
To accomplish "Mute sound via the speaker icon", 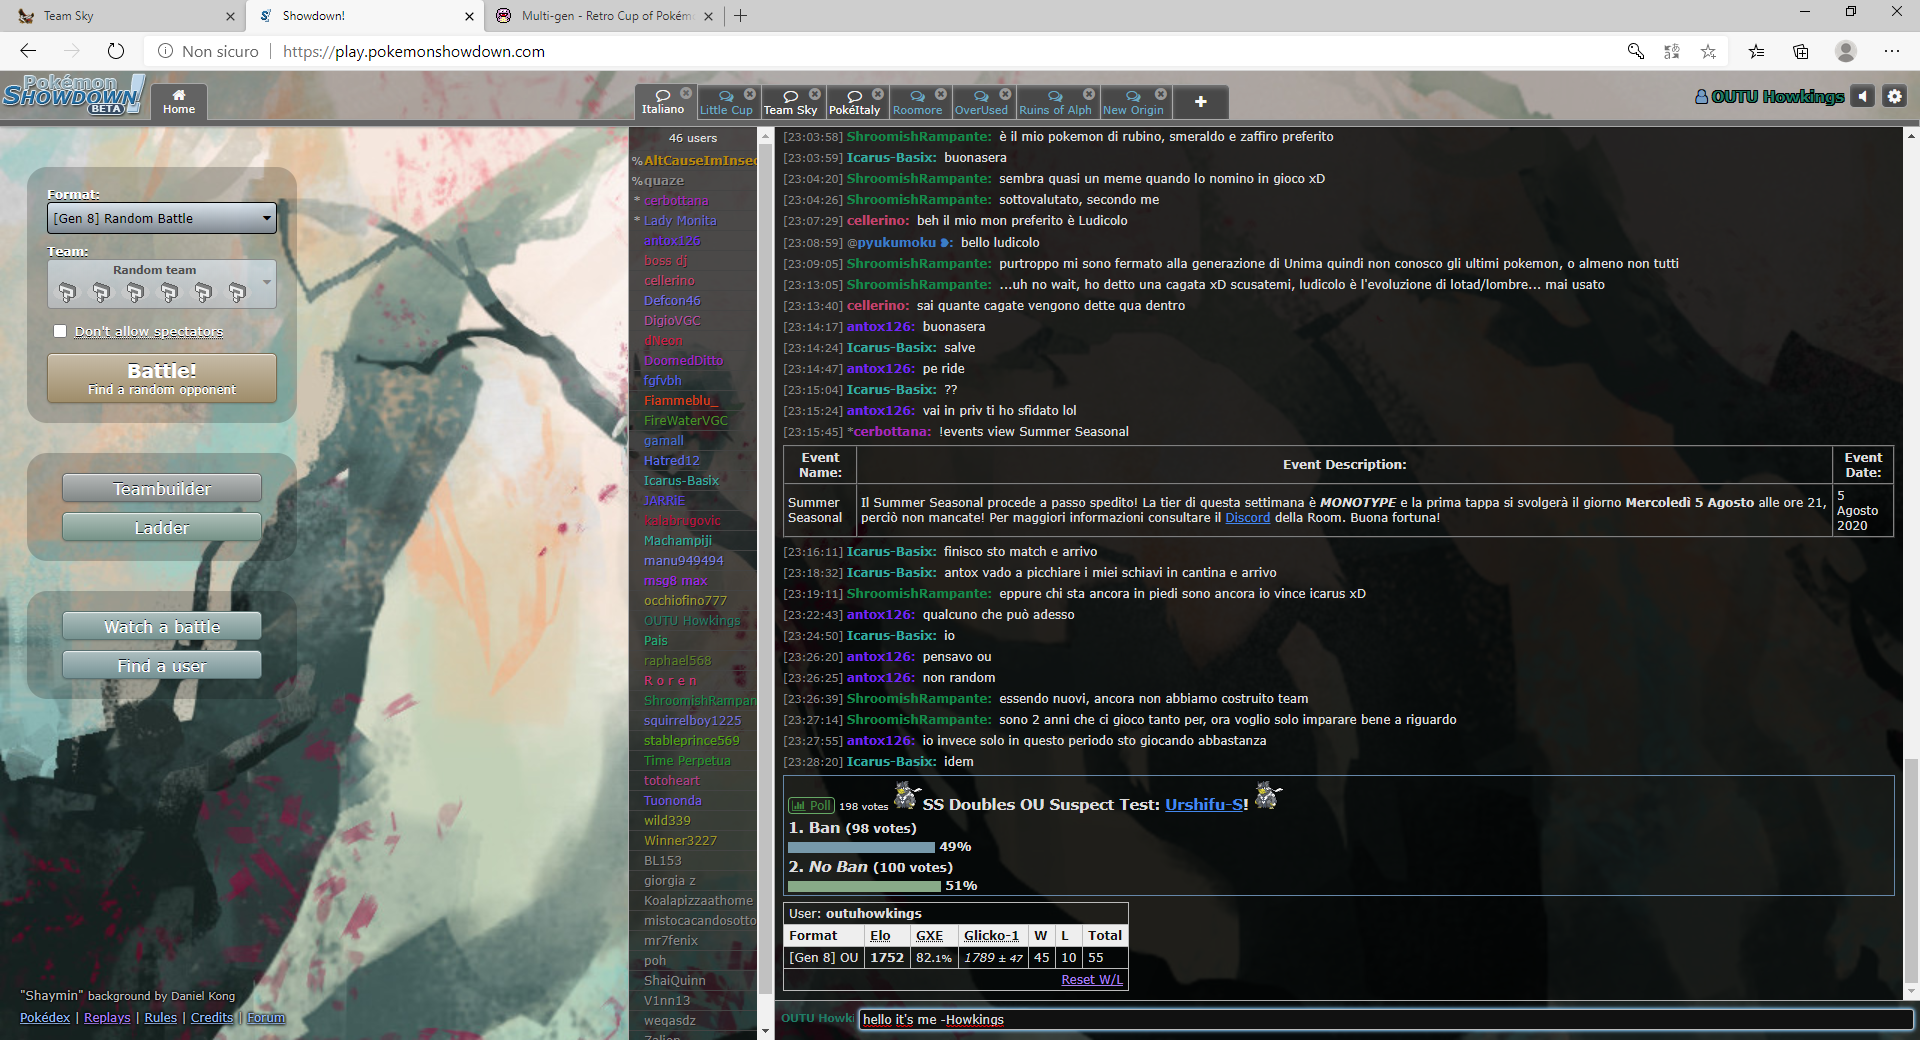I will click(x=1862, y=96).
